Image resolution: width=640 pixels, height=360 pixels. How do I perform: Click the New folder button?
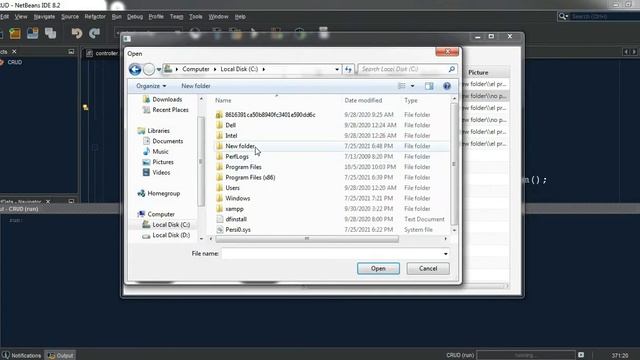196,86
